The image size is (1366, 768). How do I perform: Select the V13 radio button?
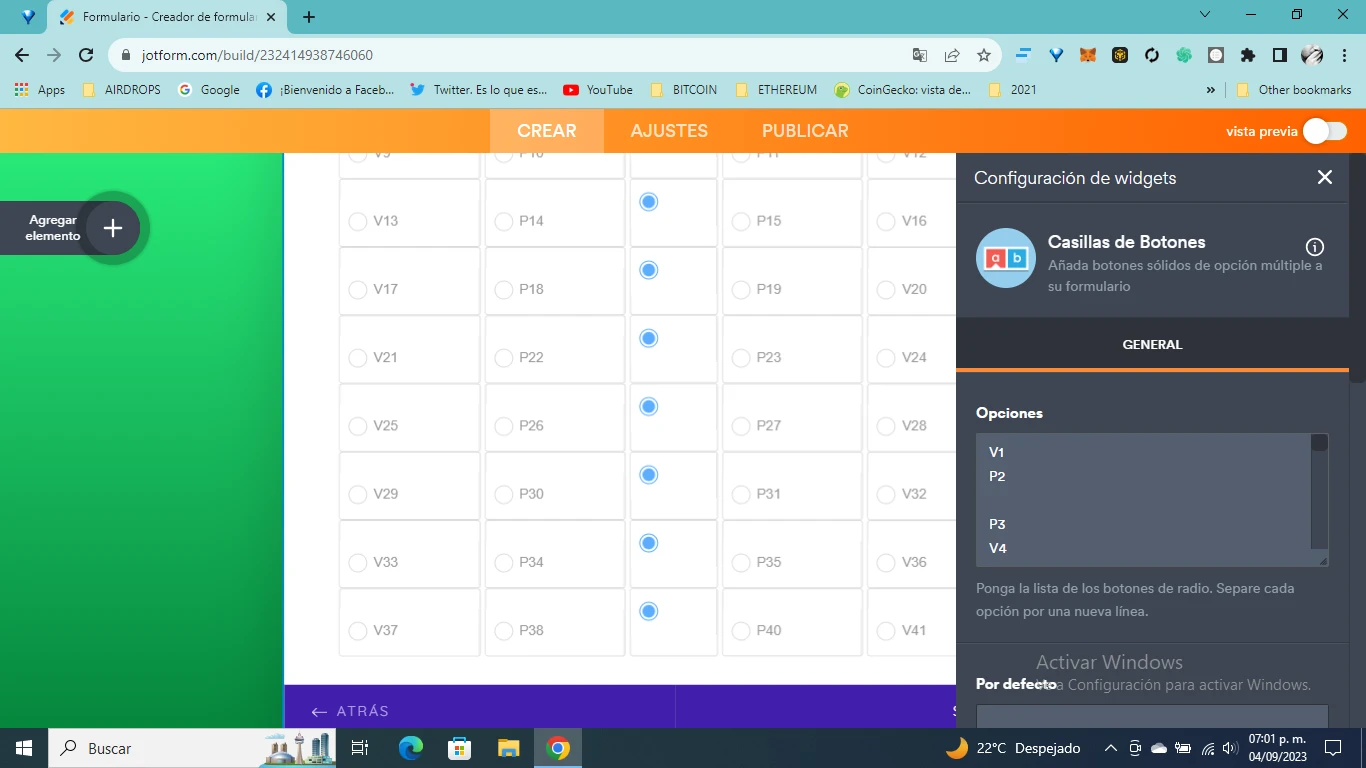pos(358,221)
